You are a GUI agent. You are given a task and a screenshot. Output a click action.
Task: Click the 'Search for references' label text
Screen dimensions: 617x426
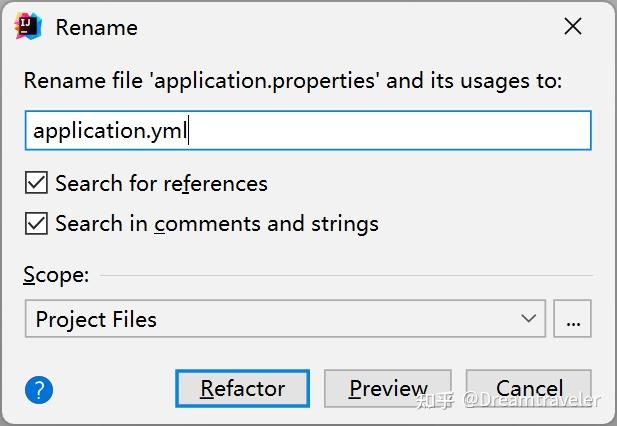coord(161,183)
